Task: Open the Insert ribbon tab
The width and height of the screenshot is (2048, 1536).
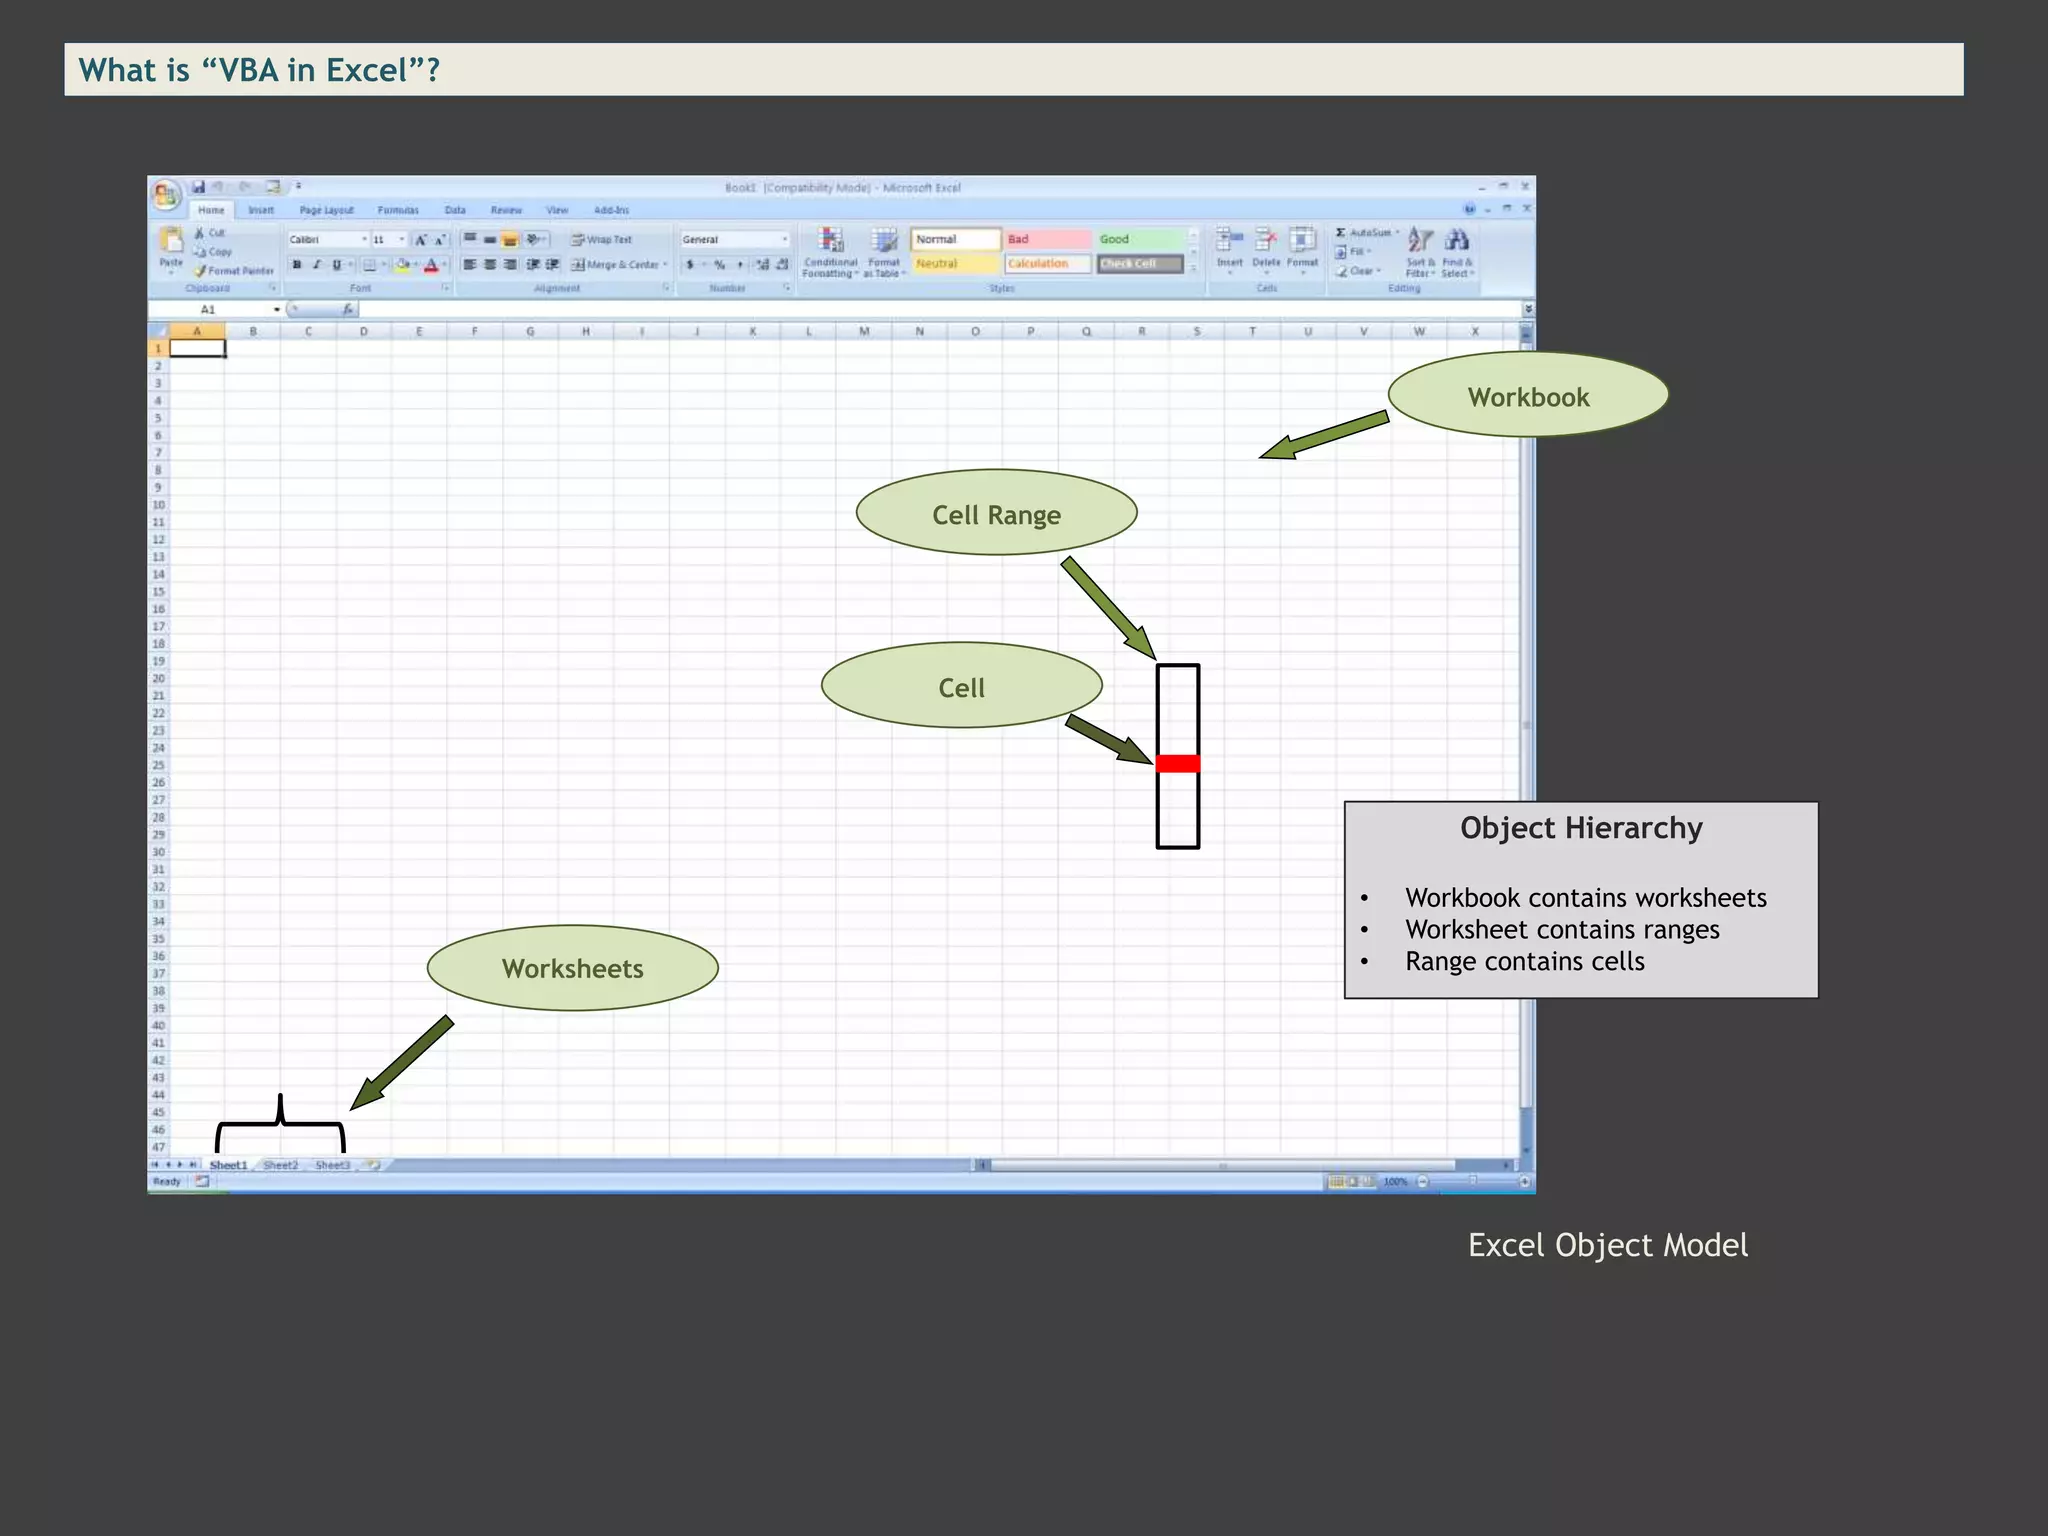Action: pos(261,211)
